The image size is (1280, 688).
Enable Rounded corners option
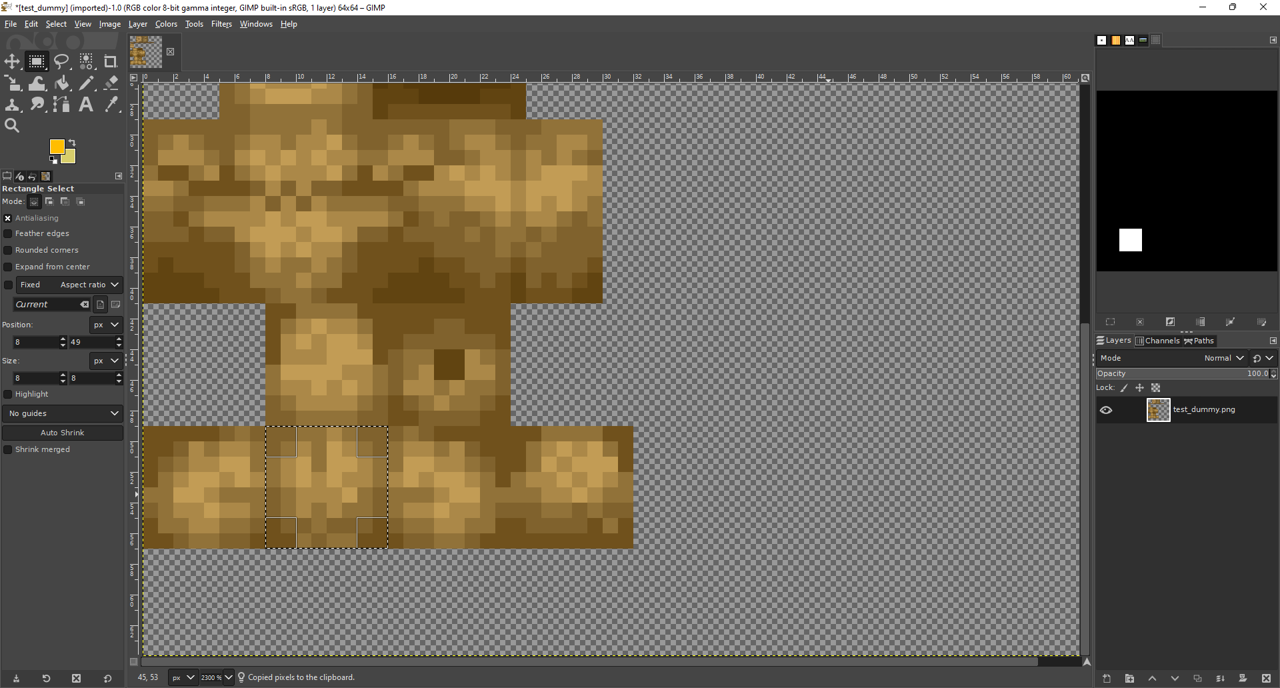click(x=8, y=250)
